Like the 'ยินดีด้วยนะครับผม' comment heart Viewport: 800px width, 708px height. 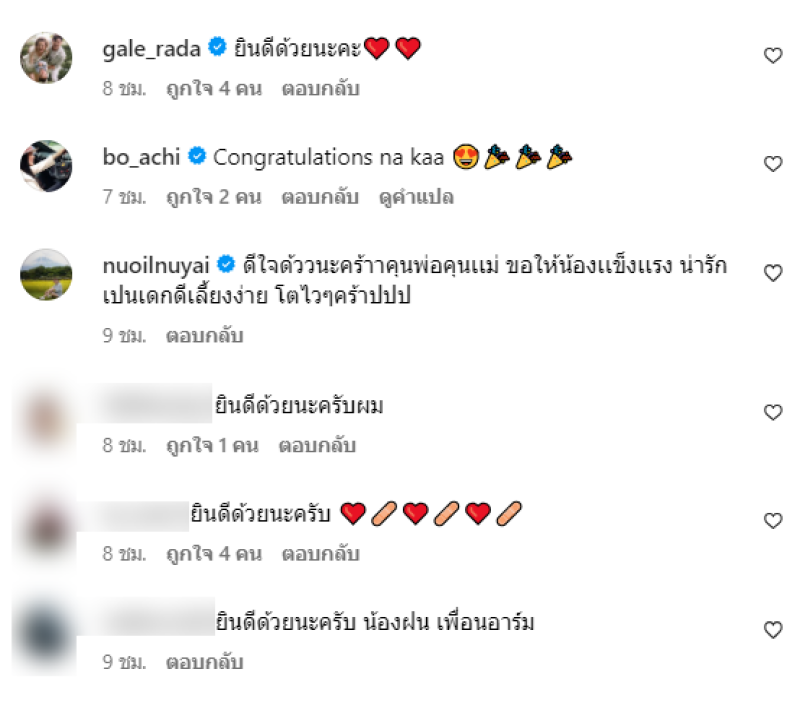point(773,412)
